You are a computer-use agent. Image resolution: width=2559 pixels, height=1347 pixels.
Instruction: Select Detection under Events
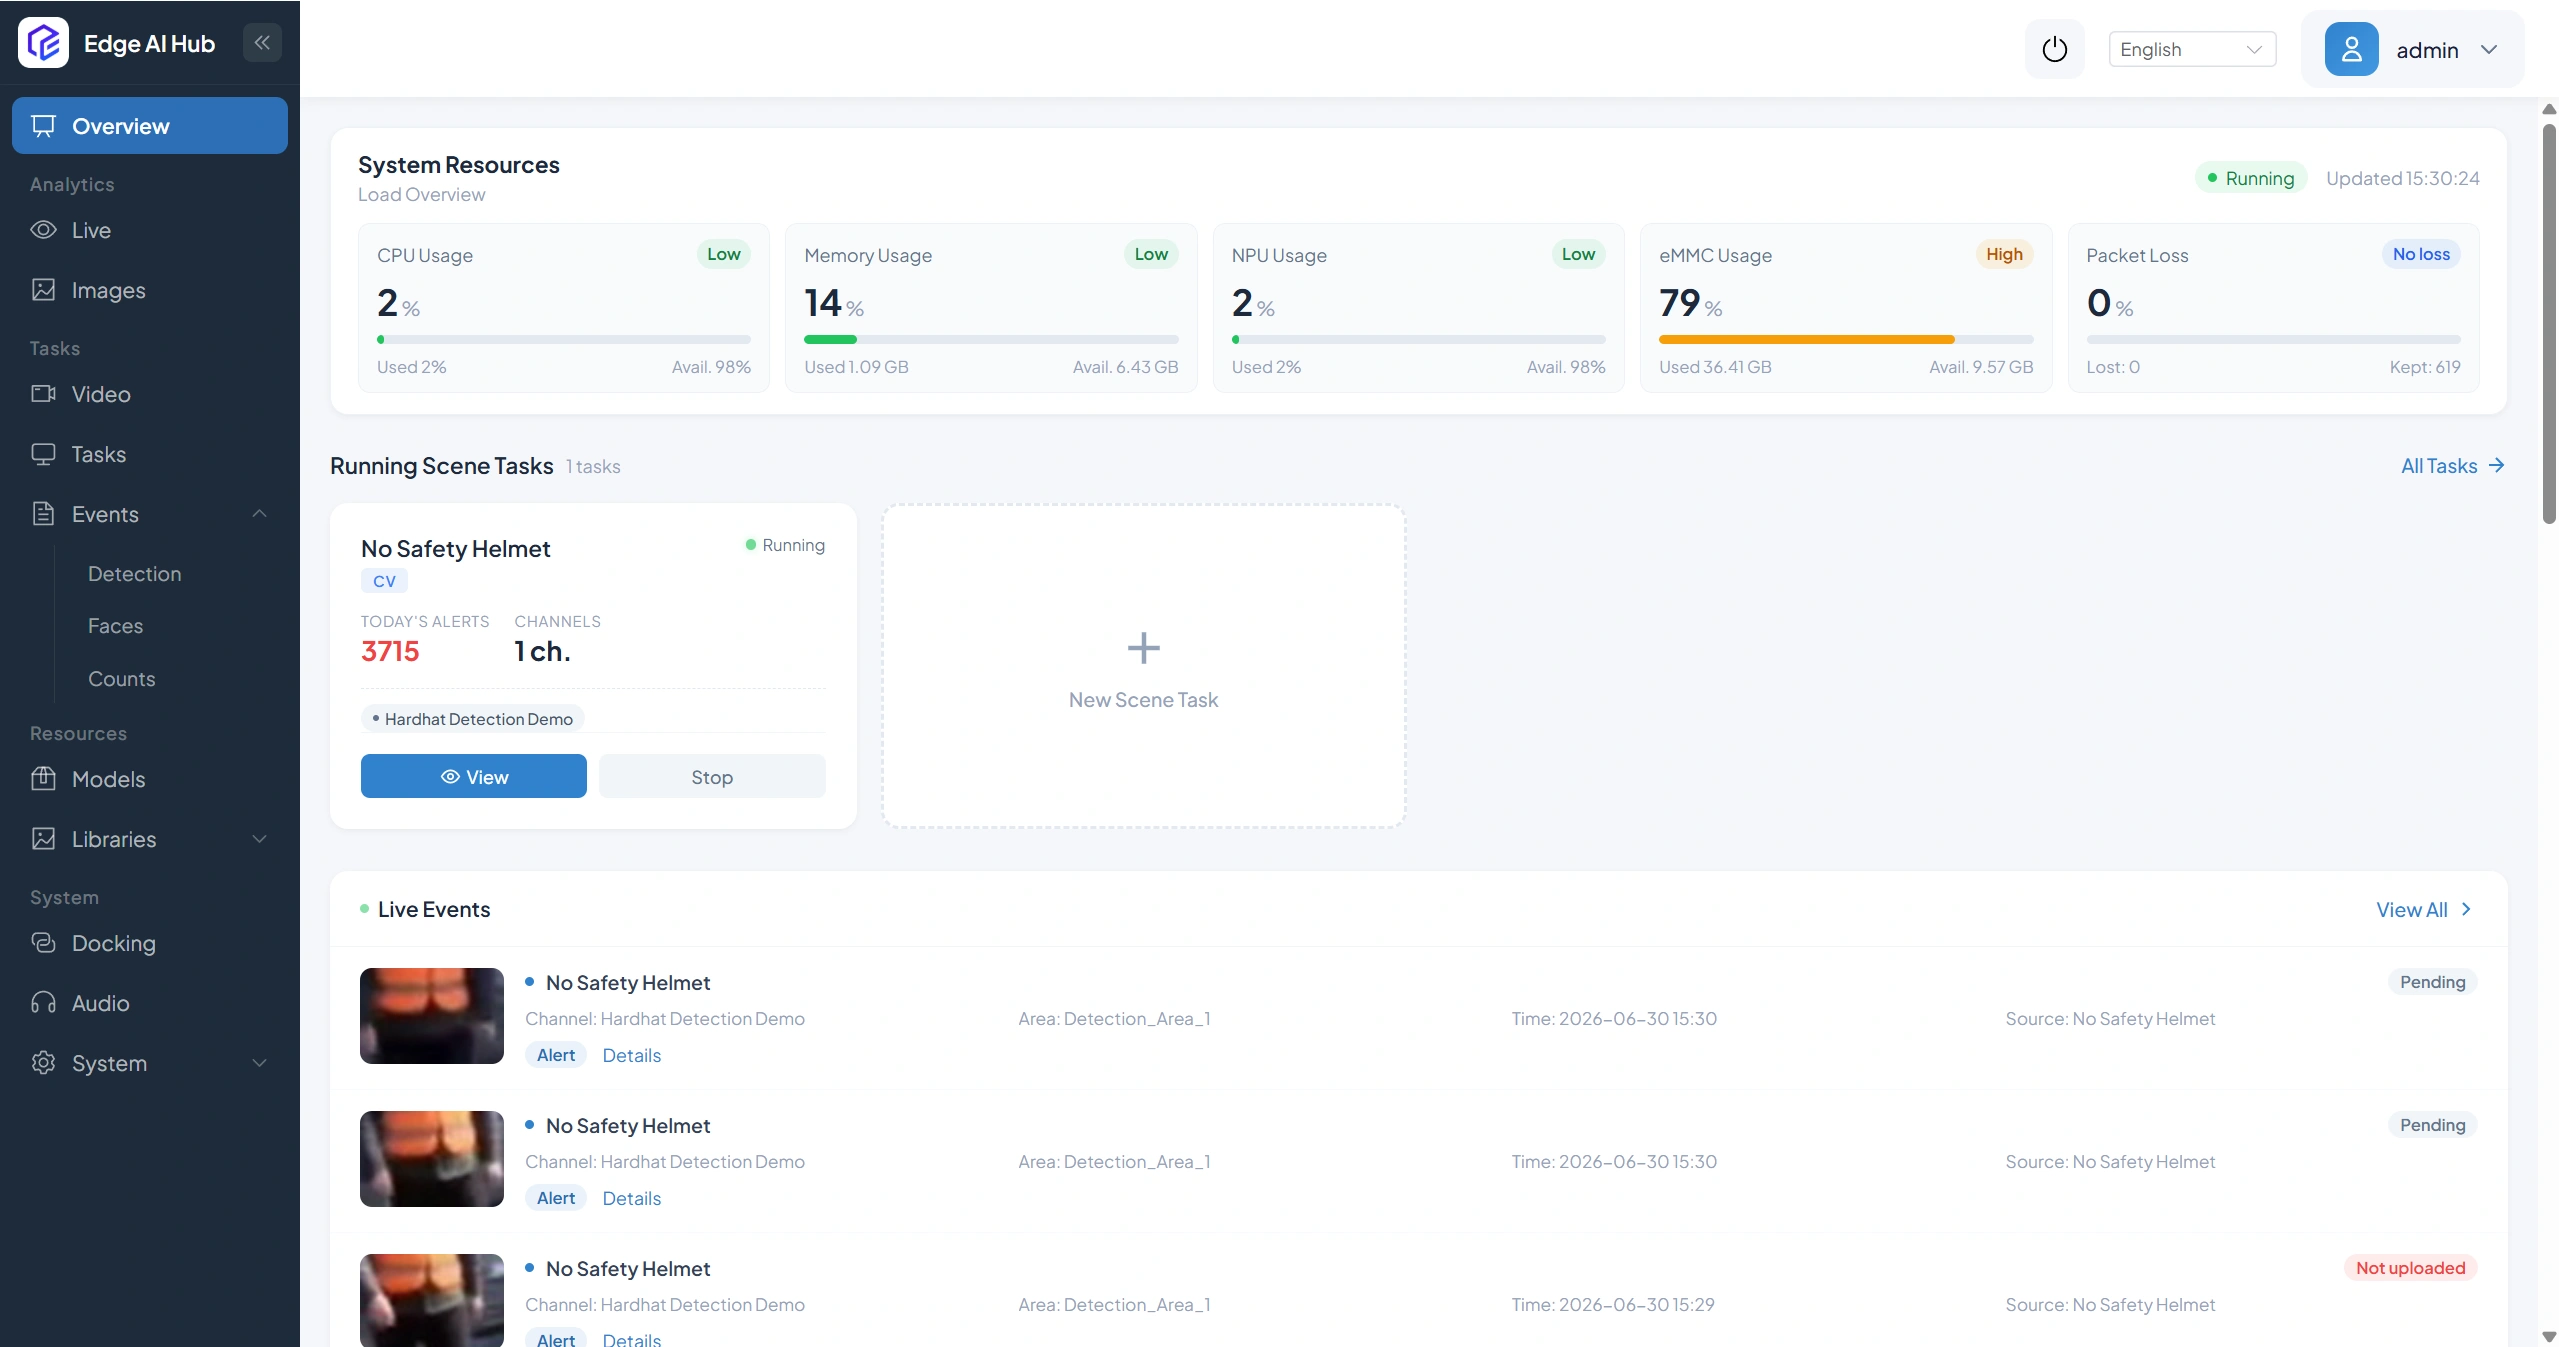(134, 574)
